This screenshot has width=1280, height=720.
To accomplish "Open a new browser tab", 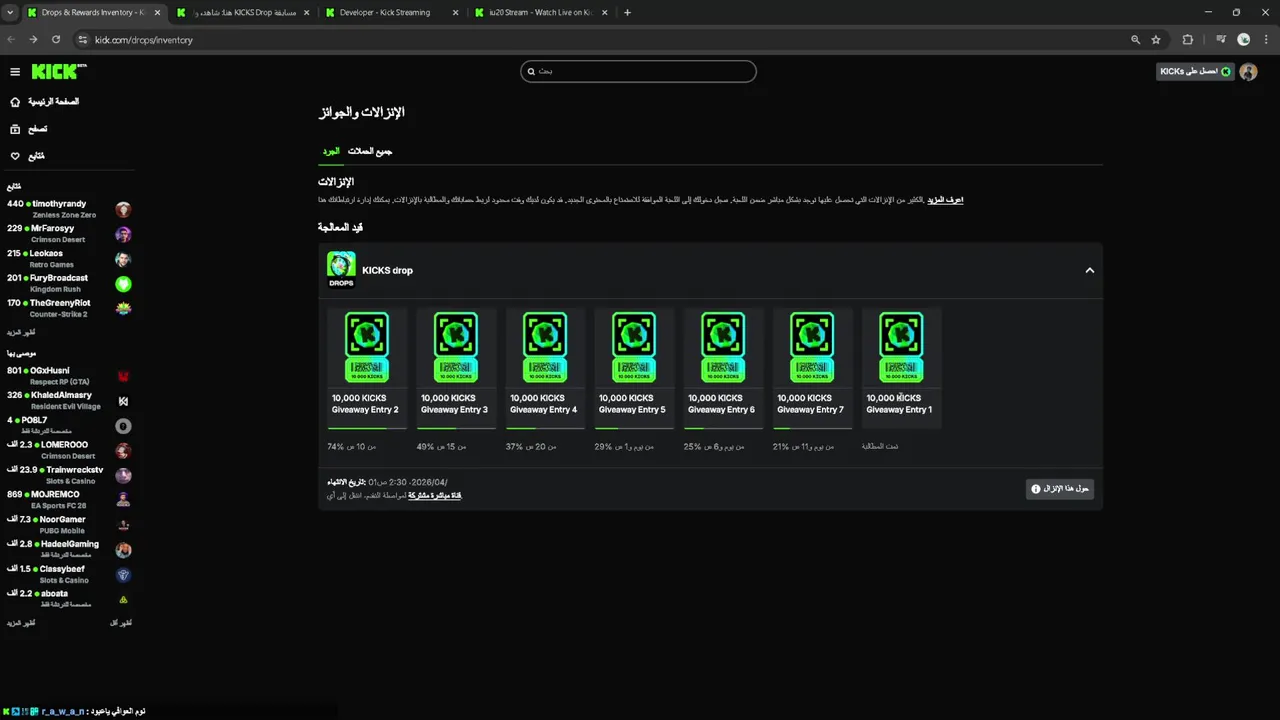I will 627,13.
